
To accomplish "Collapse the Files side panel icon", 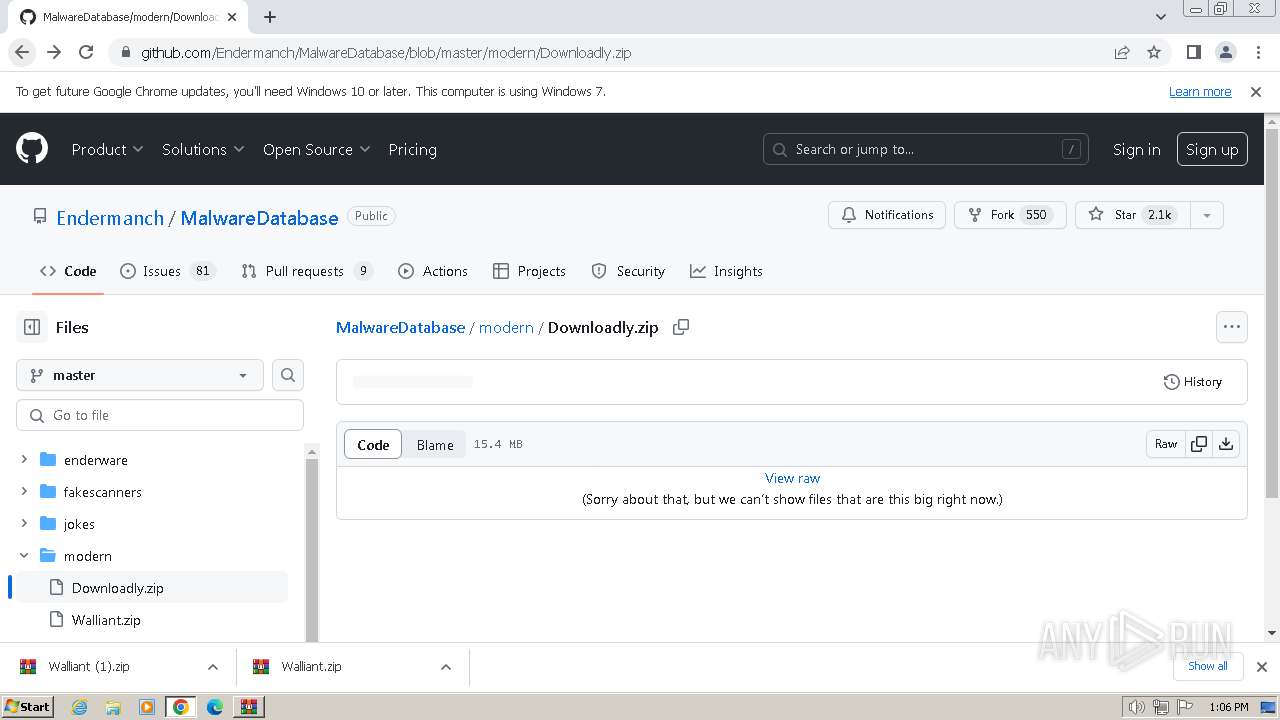I will 32,327.
